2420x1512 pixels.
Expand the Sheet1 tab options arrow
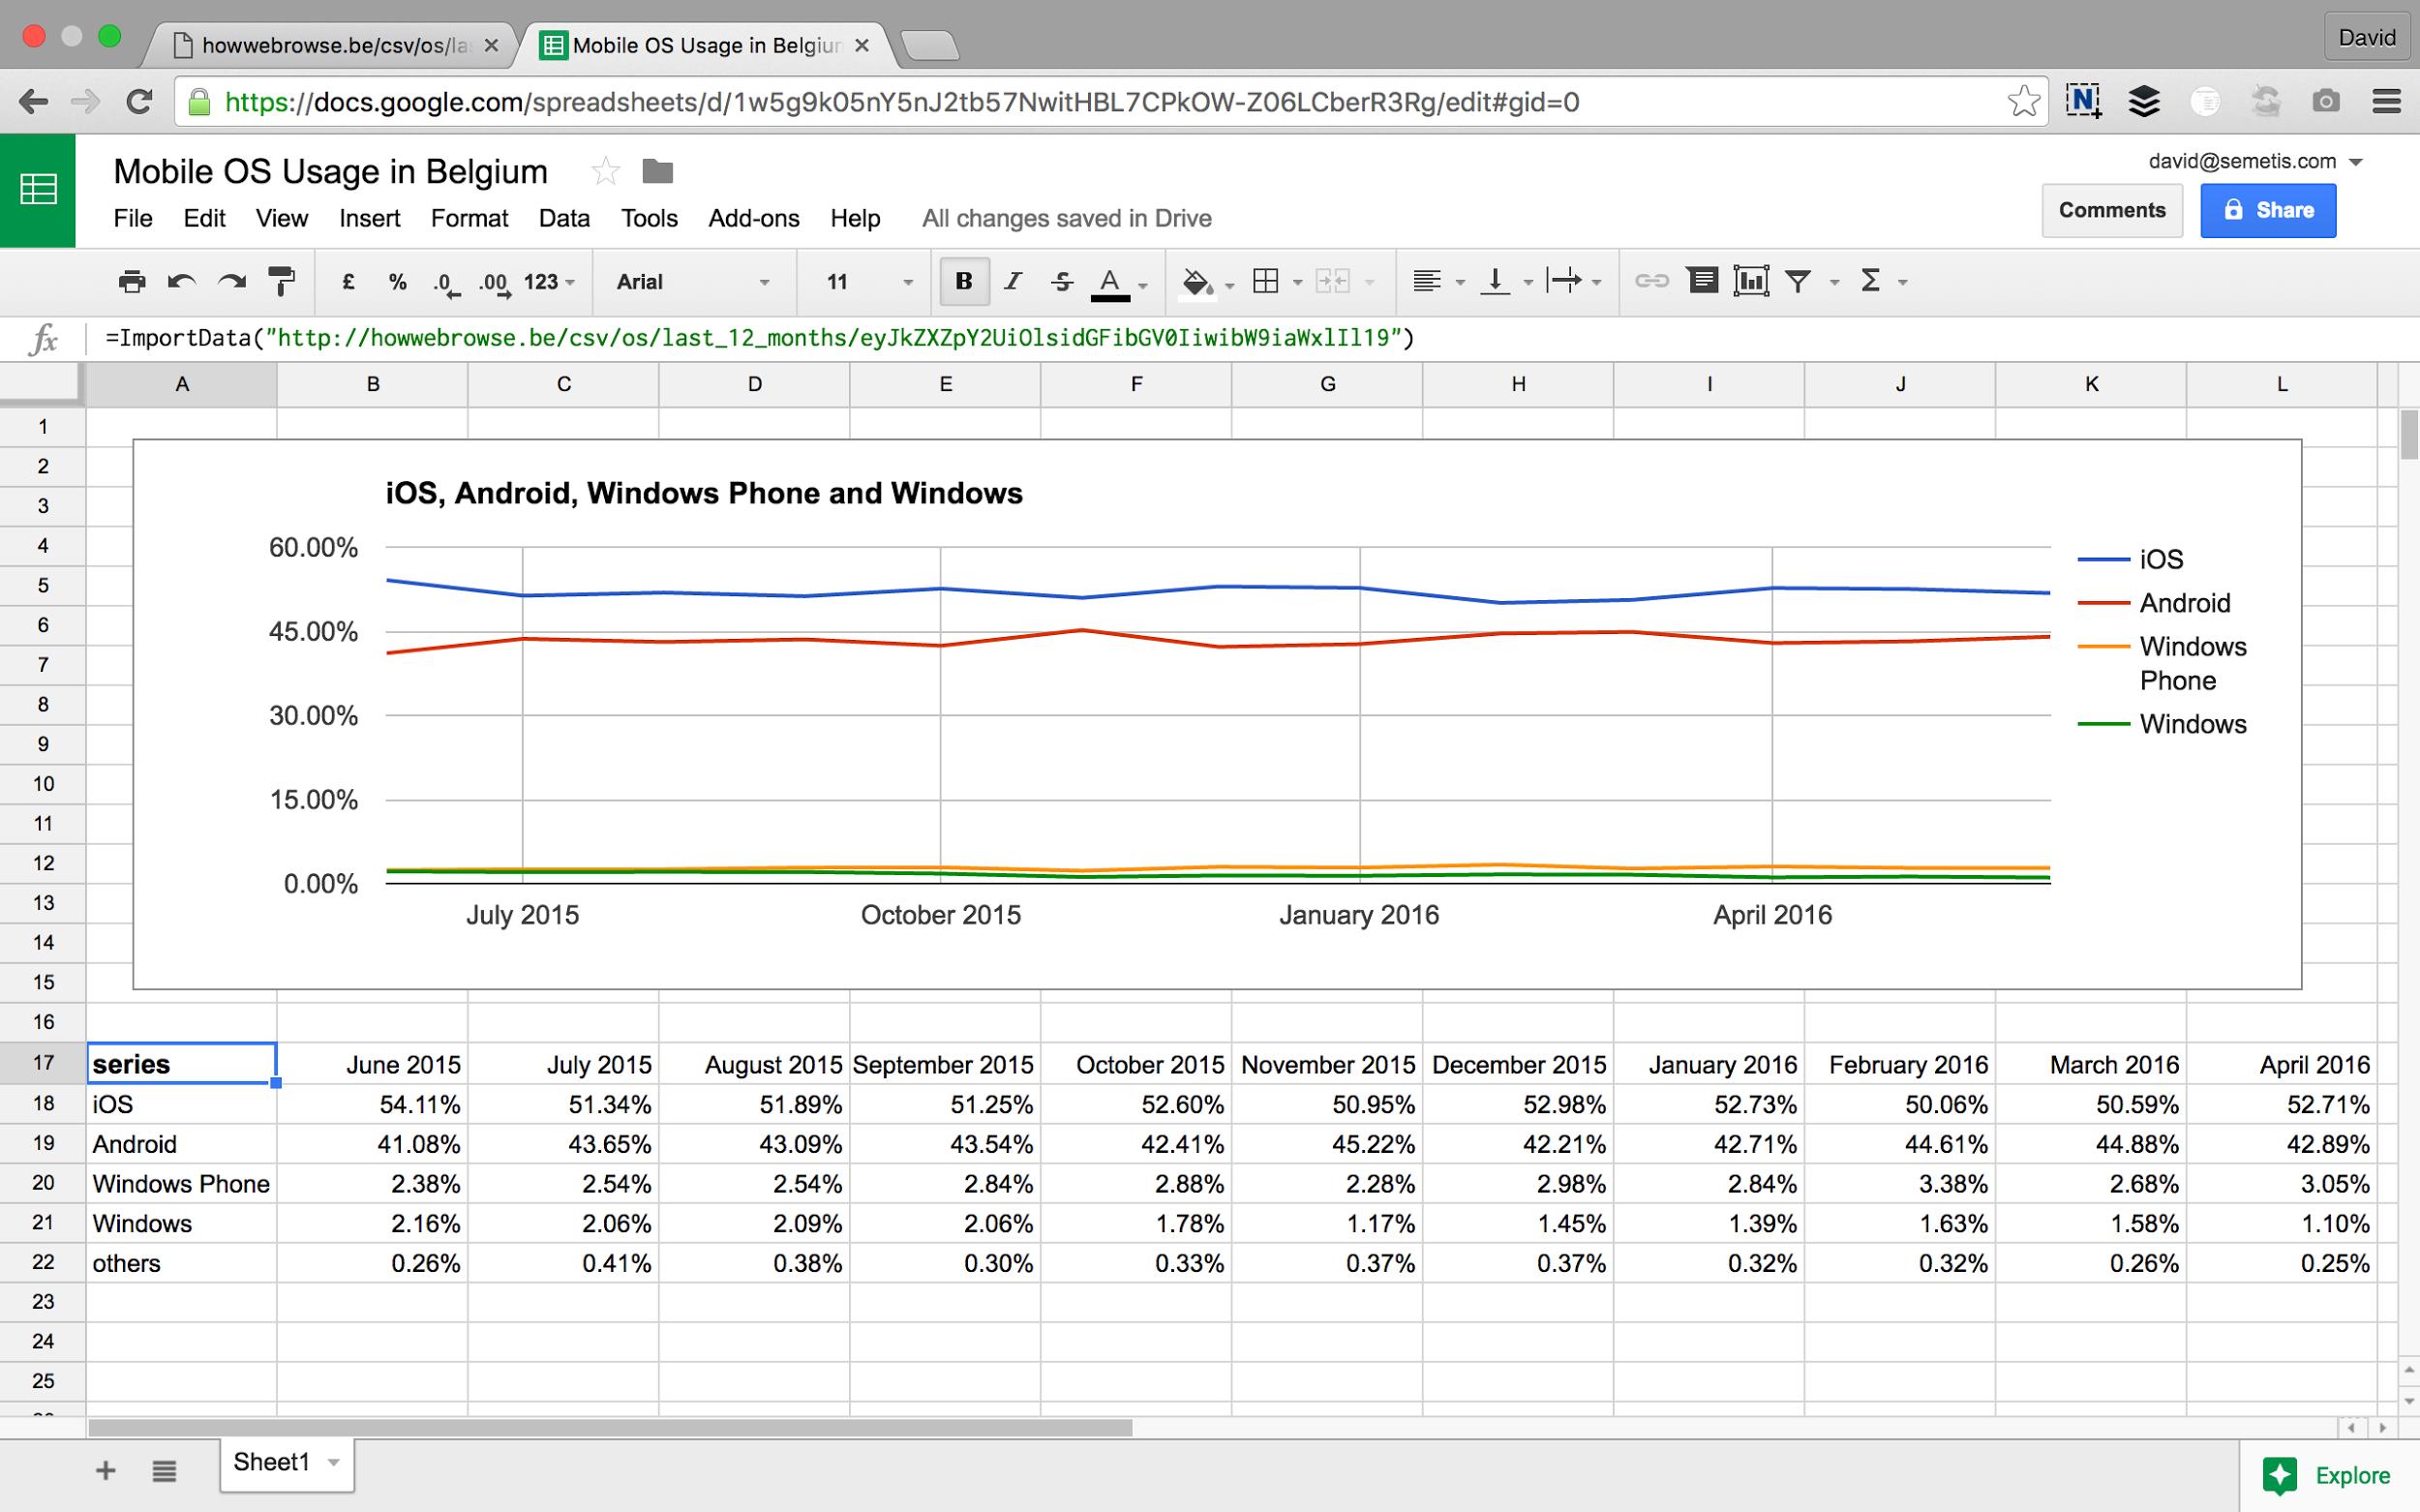[334, 1463]
